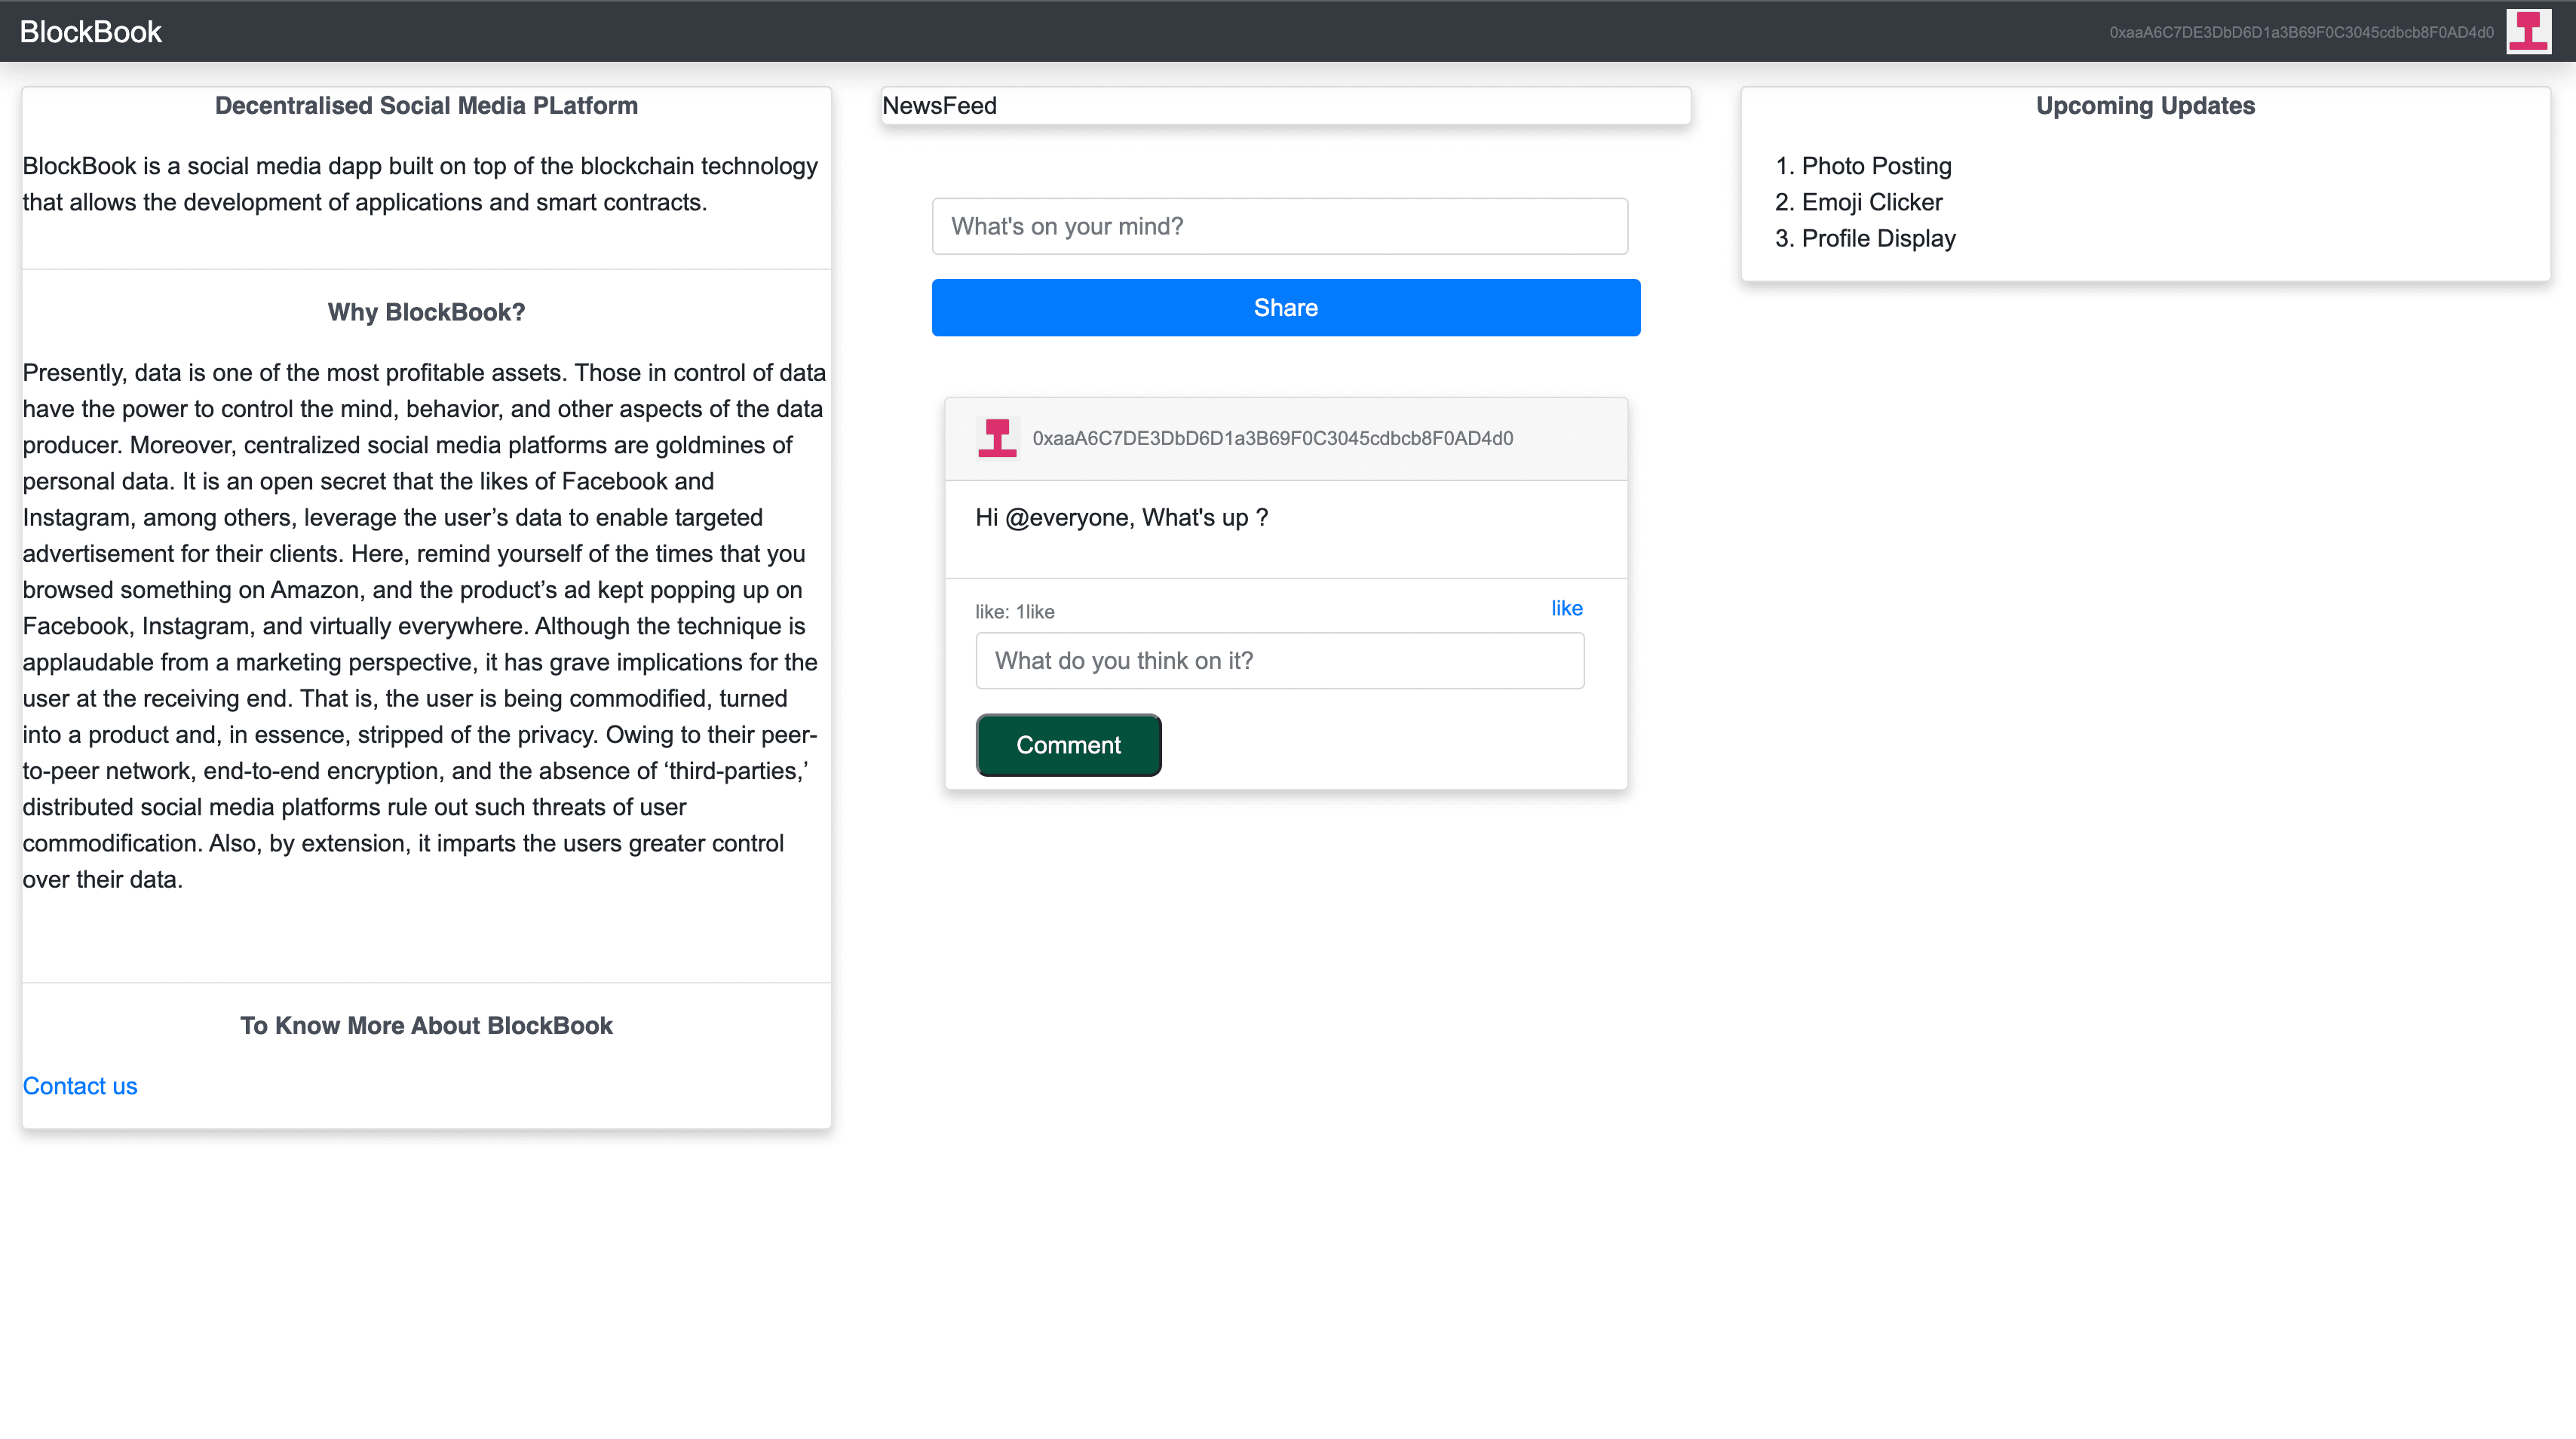
Task: Click the "Photo Posting" list item
Action: coord(1876,166)
